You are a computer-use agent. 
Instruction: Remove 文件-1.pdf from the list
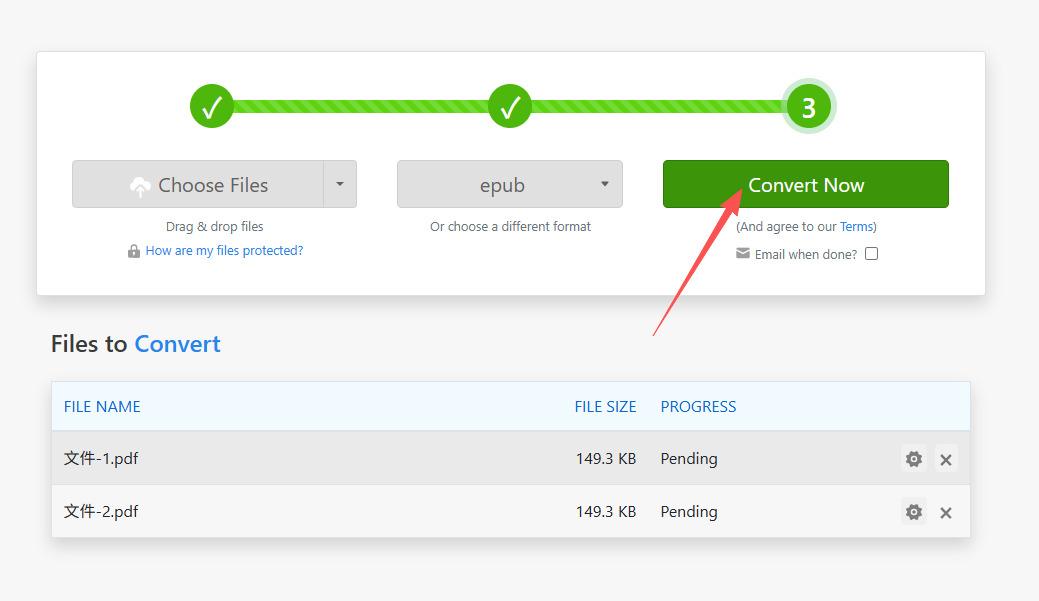[946, 459]
